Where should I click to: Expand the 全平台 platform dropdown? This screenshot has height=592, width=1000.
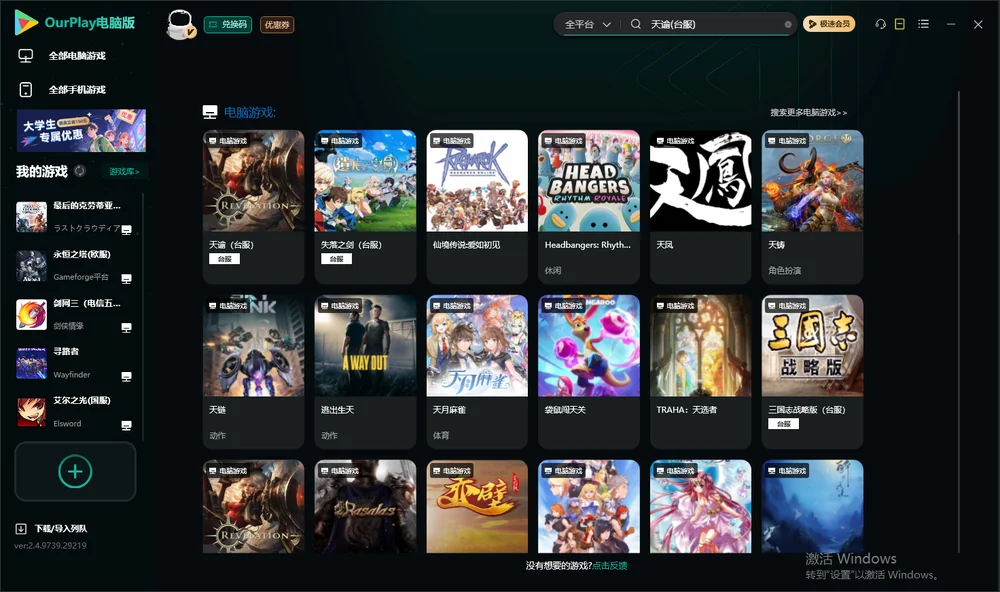pos(588,24)
